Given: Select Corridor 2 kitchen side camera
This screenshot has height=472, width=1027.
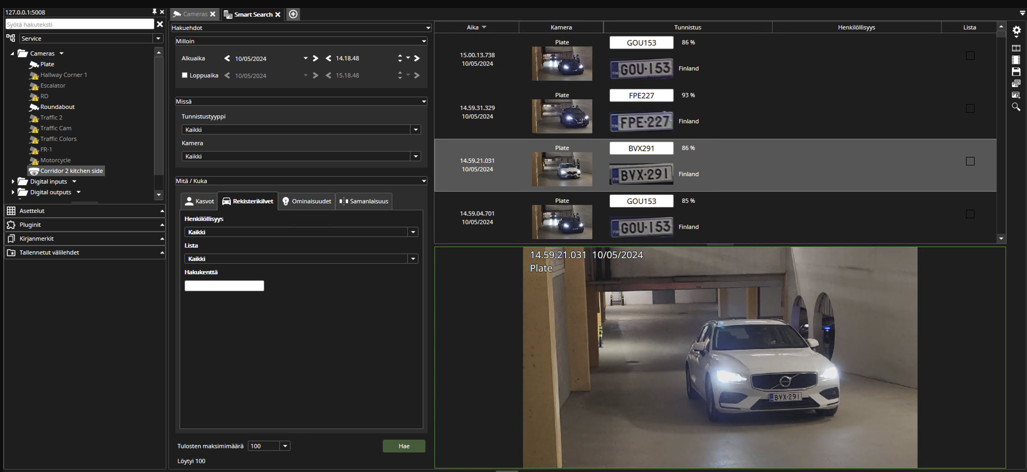Looking at the screenshot, I should click(x=71, y=171).
